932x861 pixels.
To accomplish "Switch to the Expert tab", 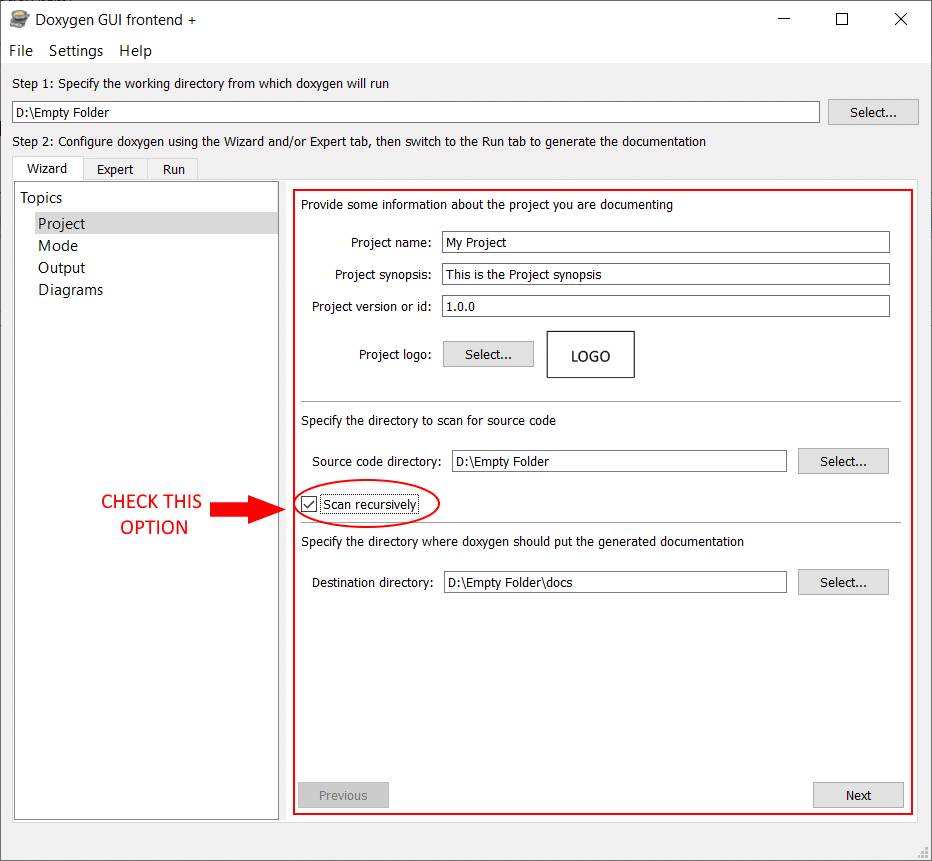I will point(115,169).
